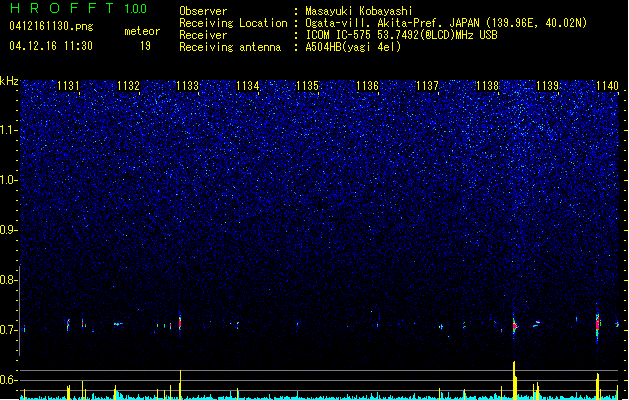Click the 'Receiver' field label

click(x=203, y=35)
